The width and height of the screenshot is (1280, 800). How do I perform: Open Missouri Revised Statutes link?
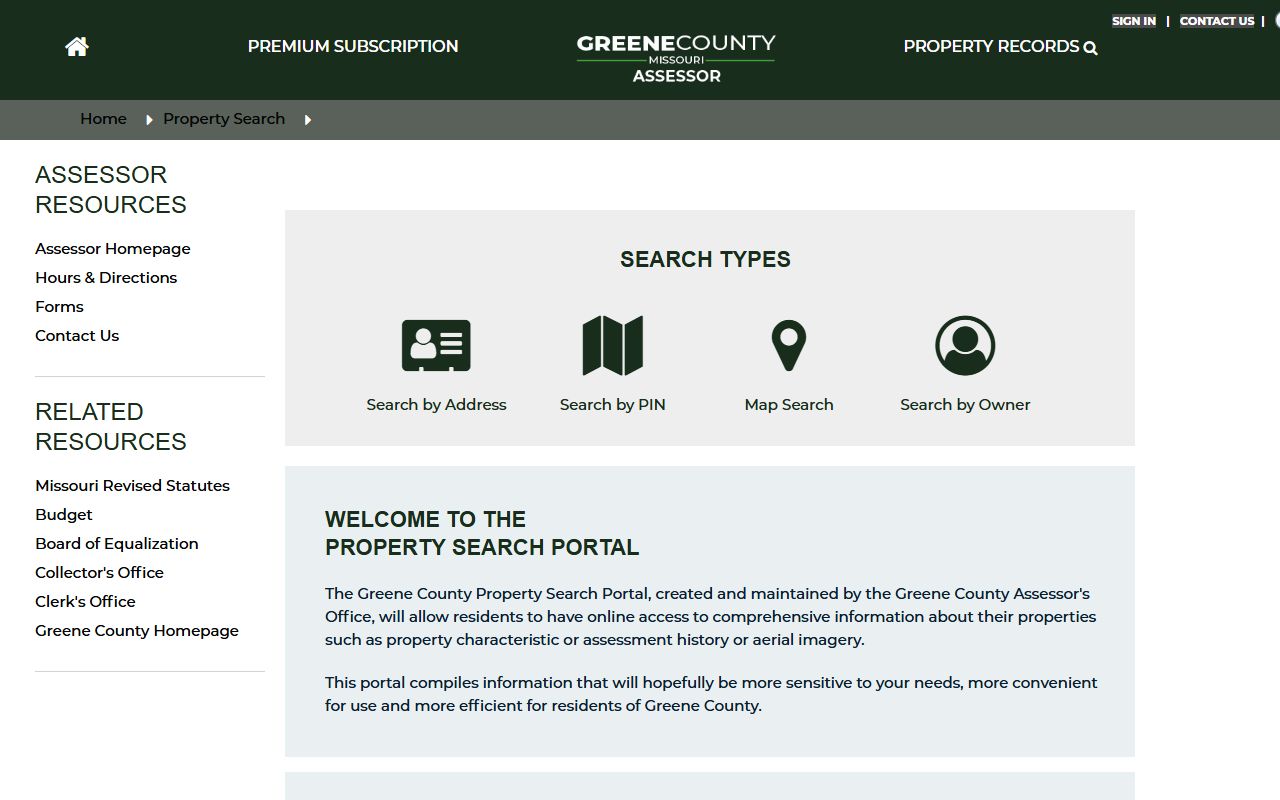[x=132, y=486]
